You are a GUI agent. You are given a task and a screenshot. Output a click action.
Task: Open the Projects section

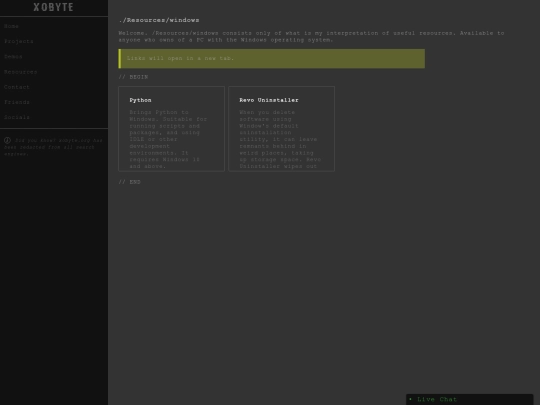pyautogui.click(x=19, y=41)
